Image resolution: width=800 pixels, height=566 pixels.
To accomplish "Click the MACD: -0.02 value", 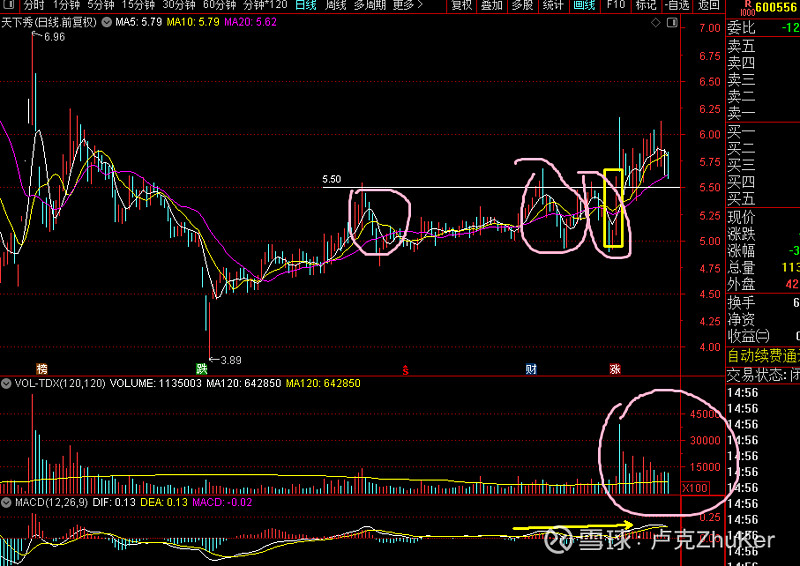I will tap(222, 503).
